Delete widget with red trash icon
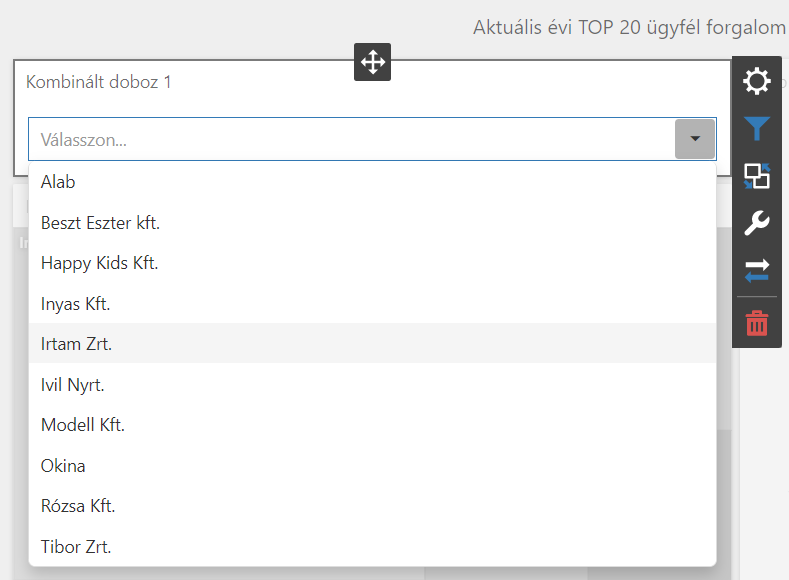 click(x=757, y=322)
